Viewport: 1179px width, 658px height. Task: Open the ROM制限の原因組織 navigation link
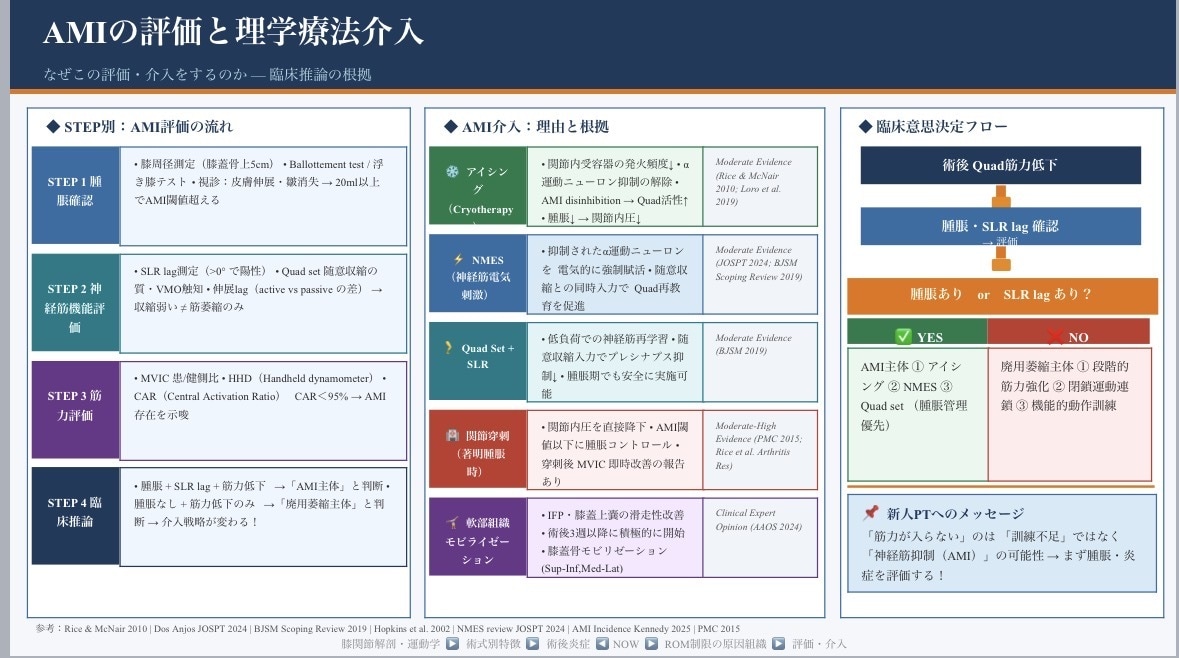pos(715,644)
